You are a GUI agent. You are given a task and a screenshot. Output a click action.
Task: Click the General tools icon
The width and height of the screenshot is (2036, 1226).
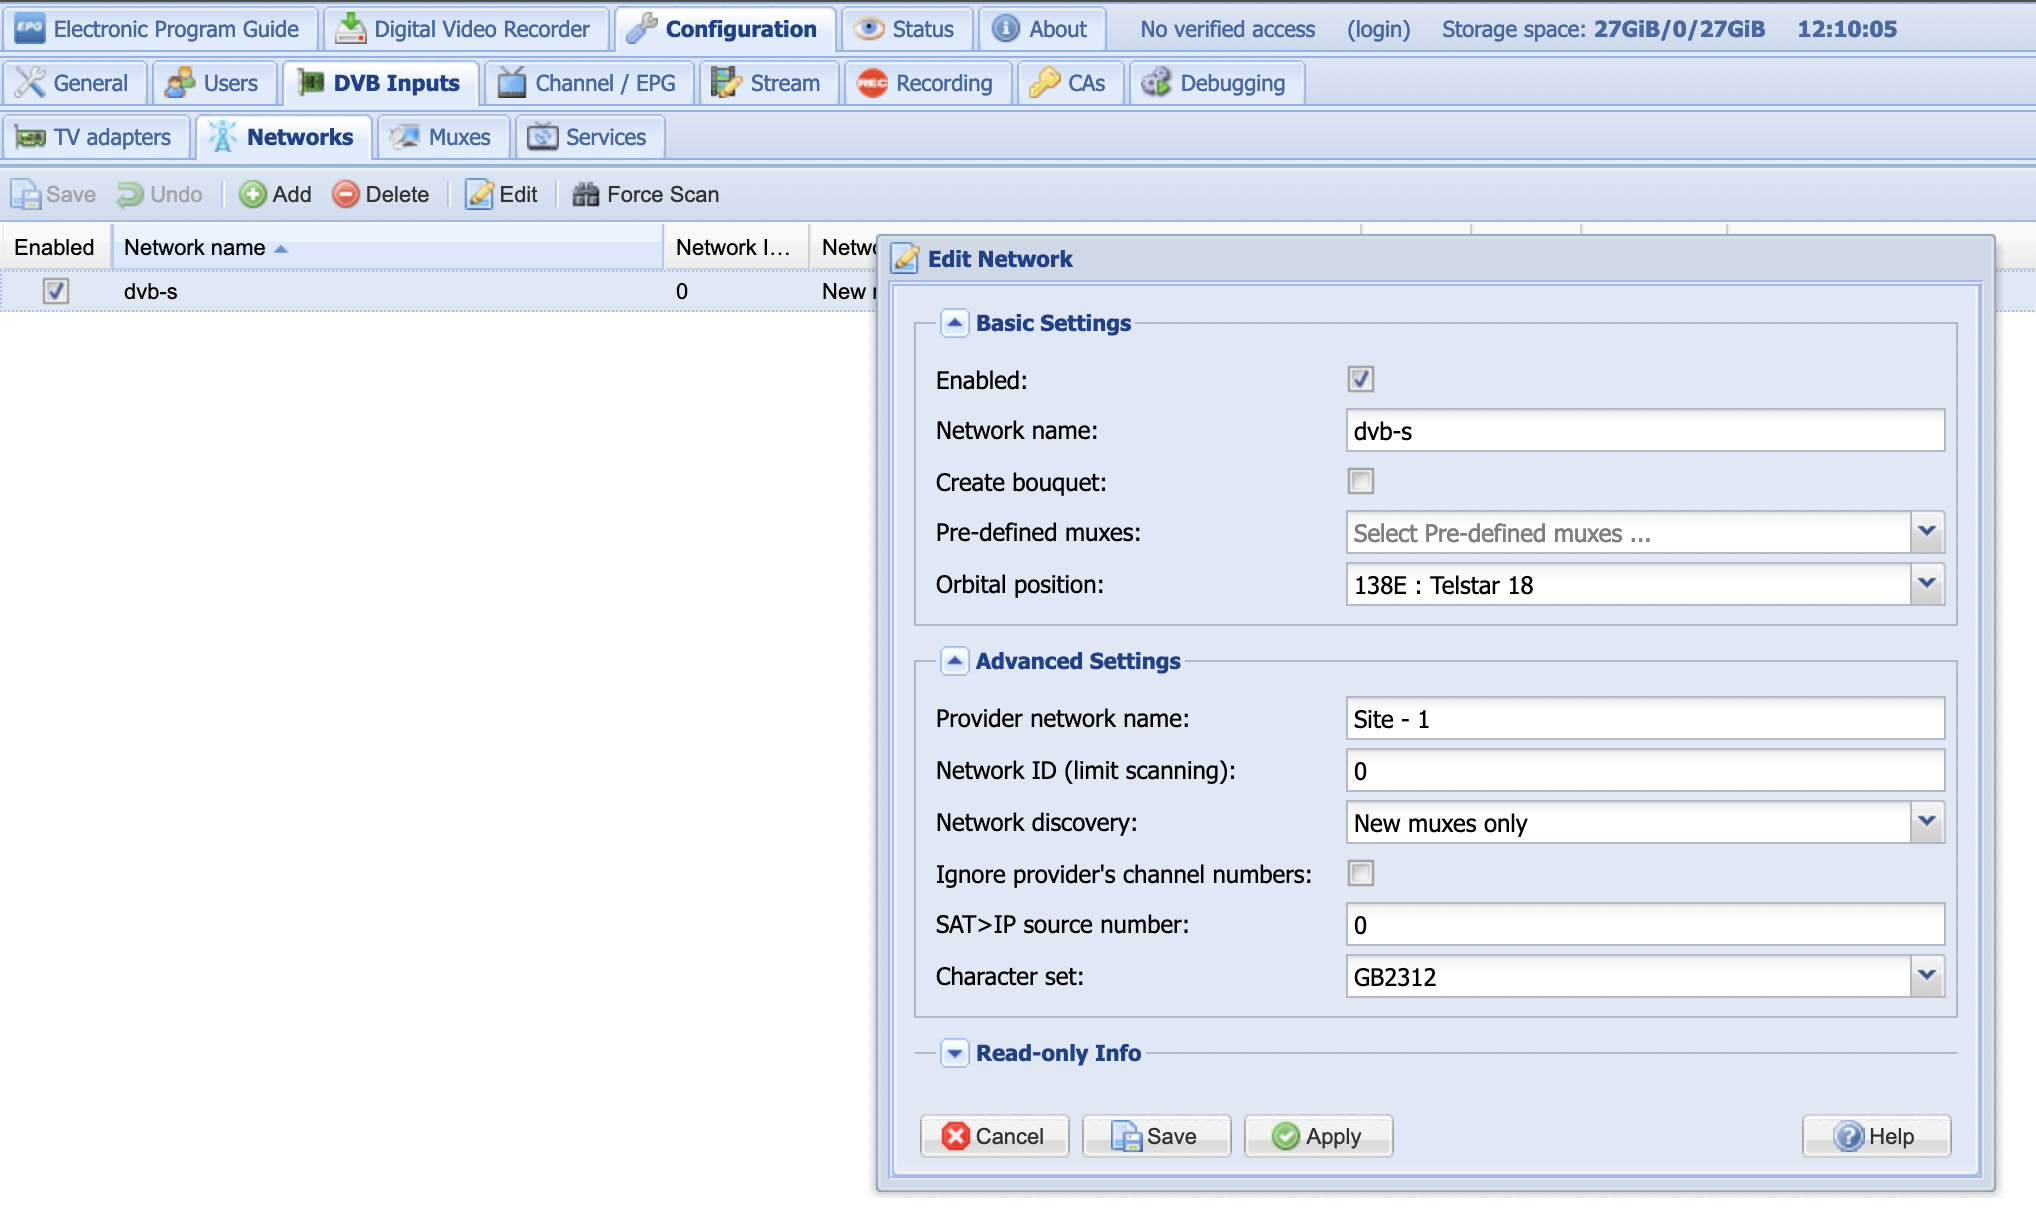30,83
